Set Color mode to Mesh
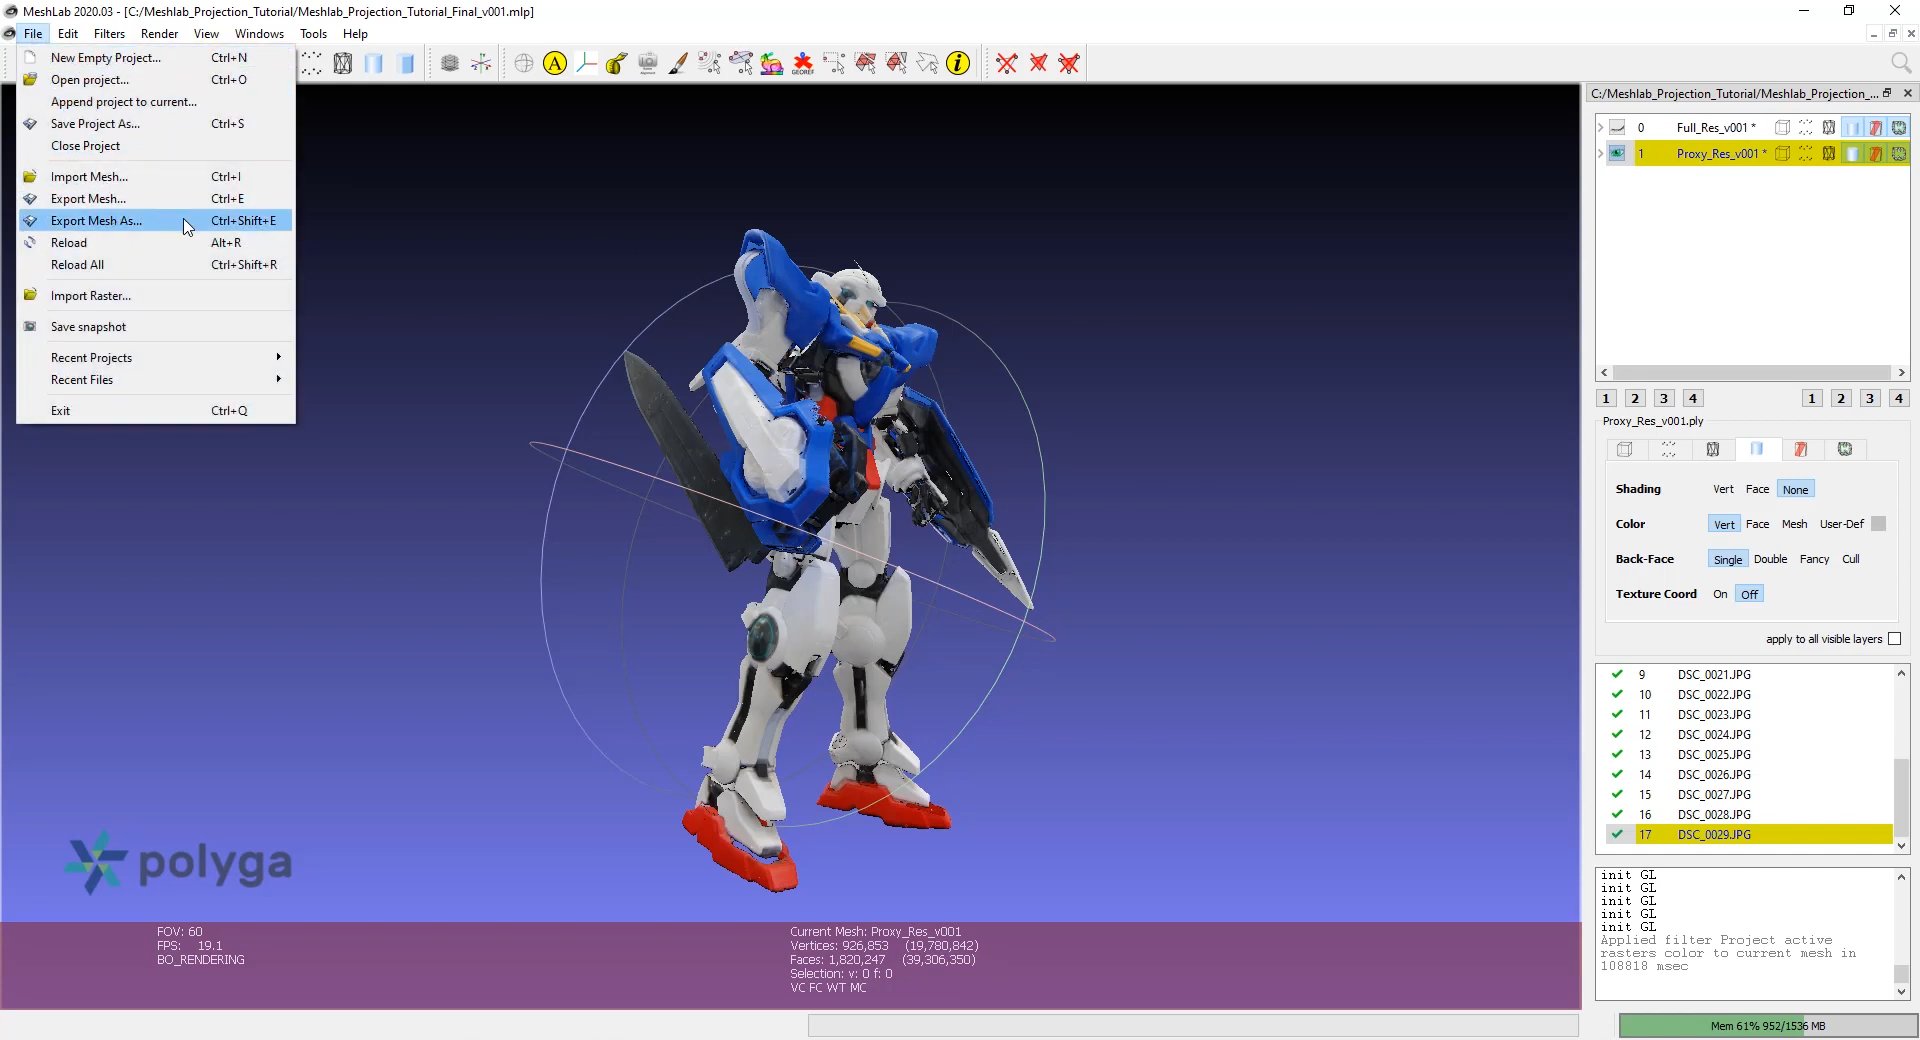This screenshot has width=1920, height=1040. 1794,524
